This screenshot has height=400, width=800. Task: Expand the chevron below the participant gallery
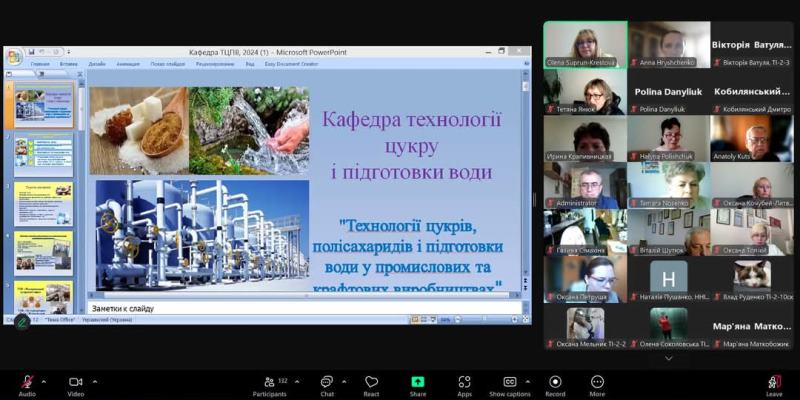668,359
